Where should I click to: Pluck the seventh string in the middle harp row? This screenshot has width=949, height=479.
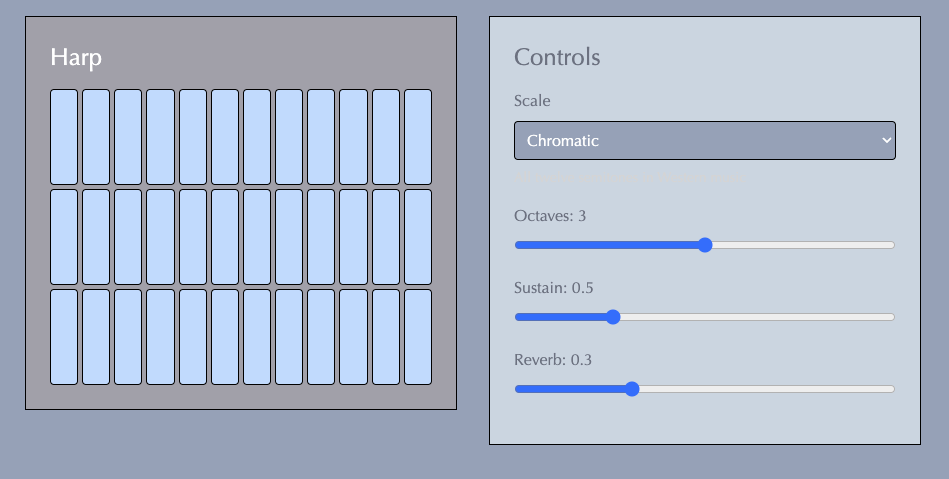[x=257, y=237]
